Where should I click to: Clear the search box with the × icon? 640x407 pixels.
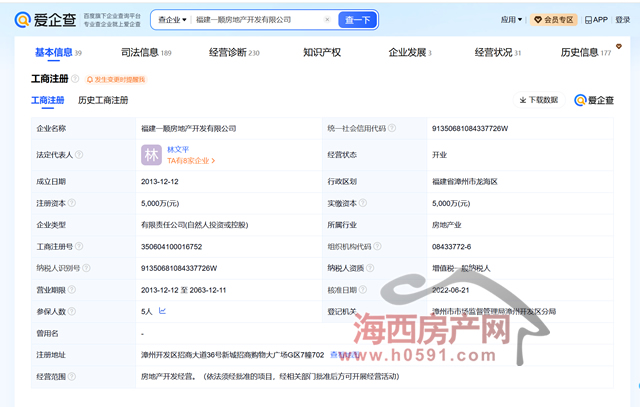tap(327, 20)
